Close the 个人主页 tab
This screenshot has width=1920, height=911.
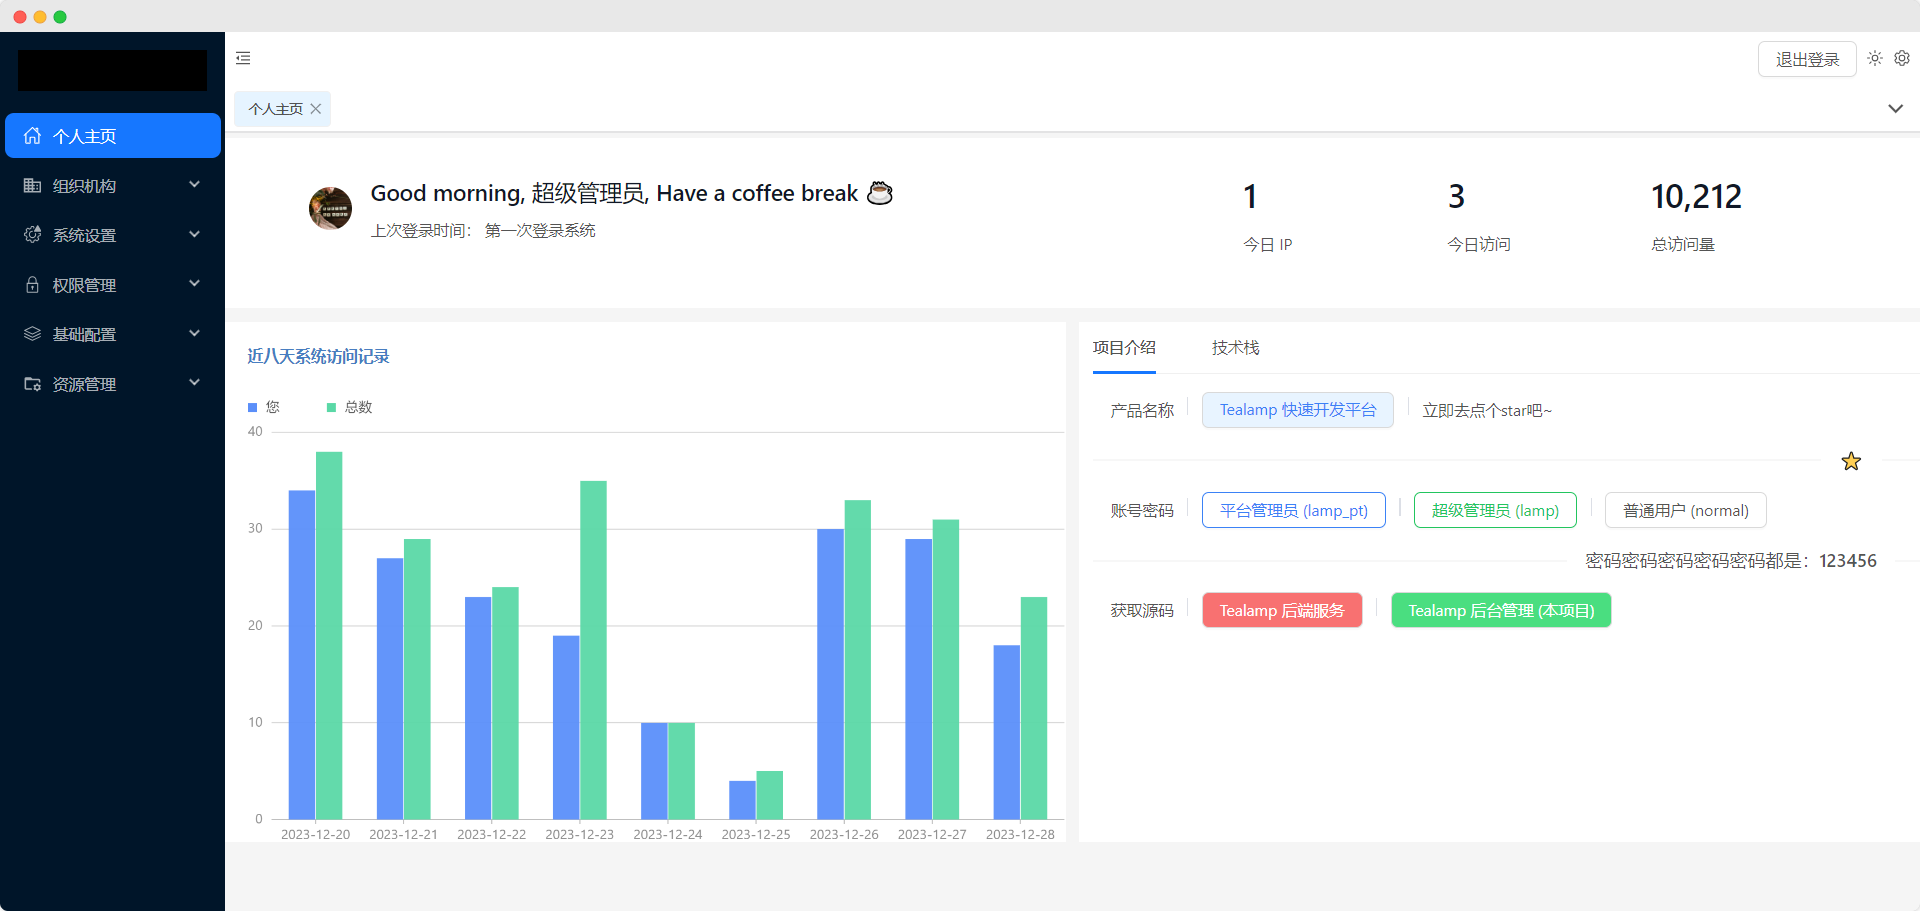click(316, 109)
